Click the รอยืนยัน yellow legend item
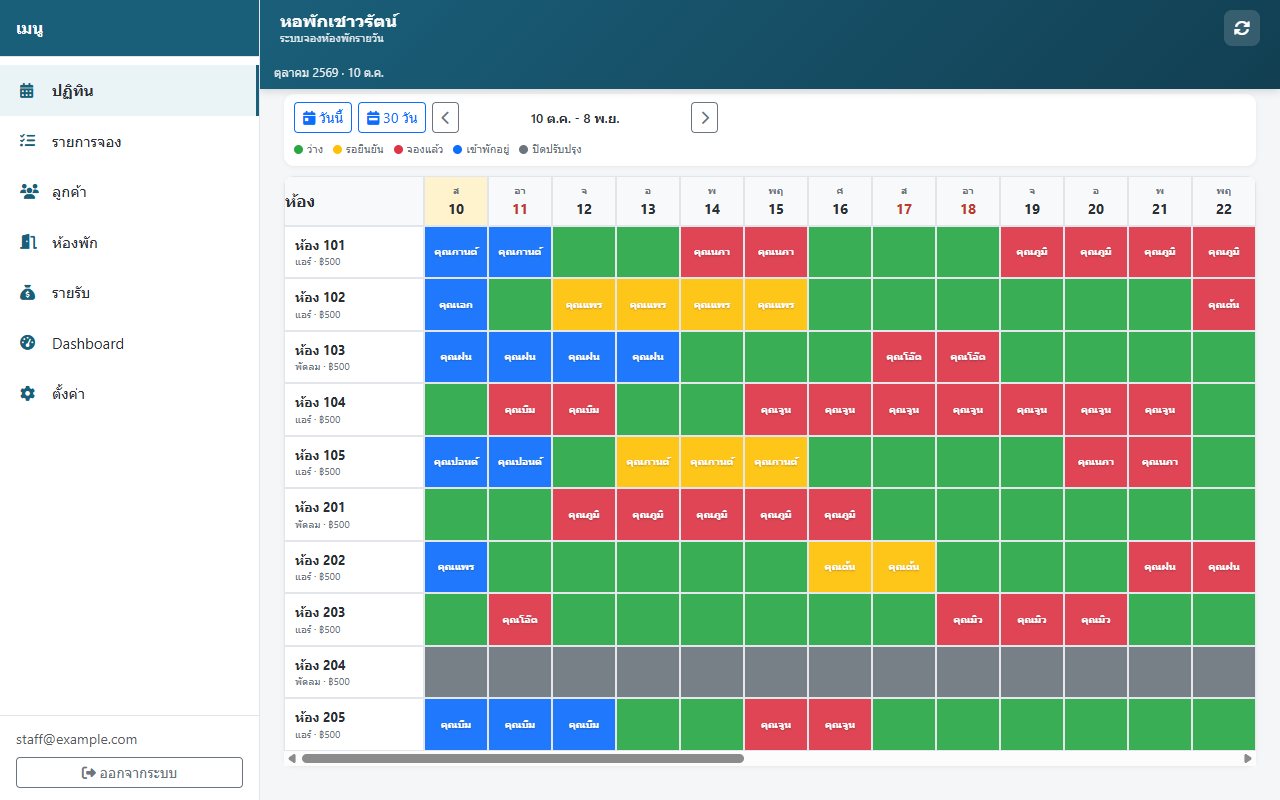Viewport: 1280px width, 800px height. 358,149
